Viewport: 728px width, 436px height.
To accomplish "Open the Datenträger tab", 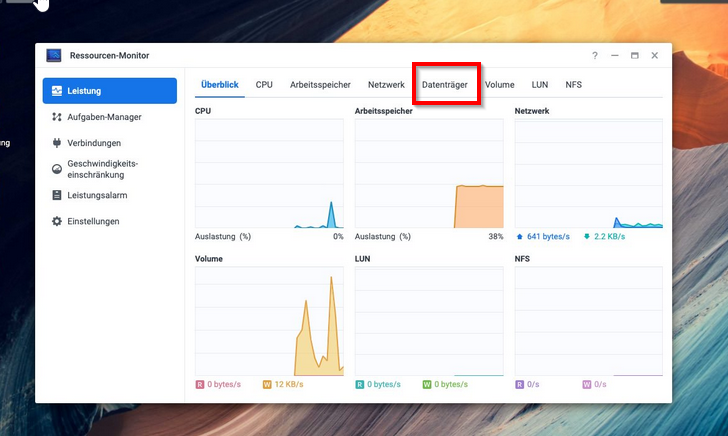I will 445,85.
